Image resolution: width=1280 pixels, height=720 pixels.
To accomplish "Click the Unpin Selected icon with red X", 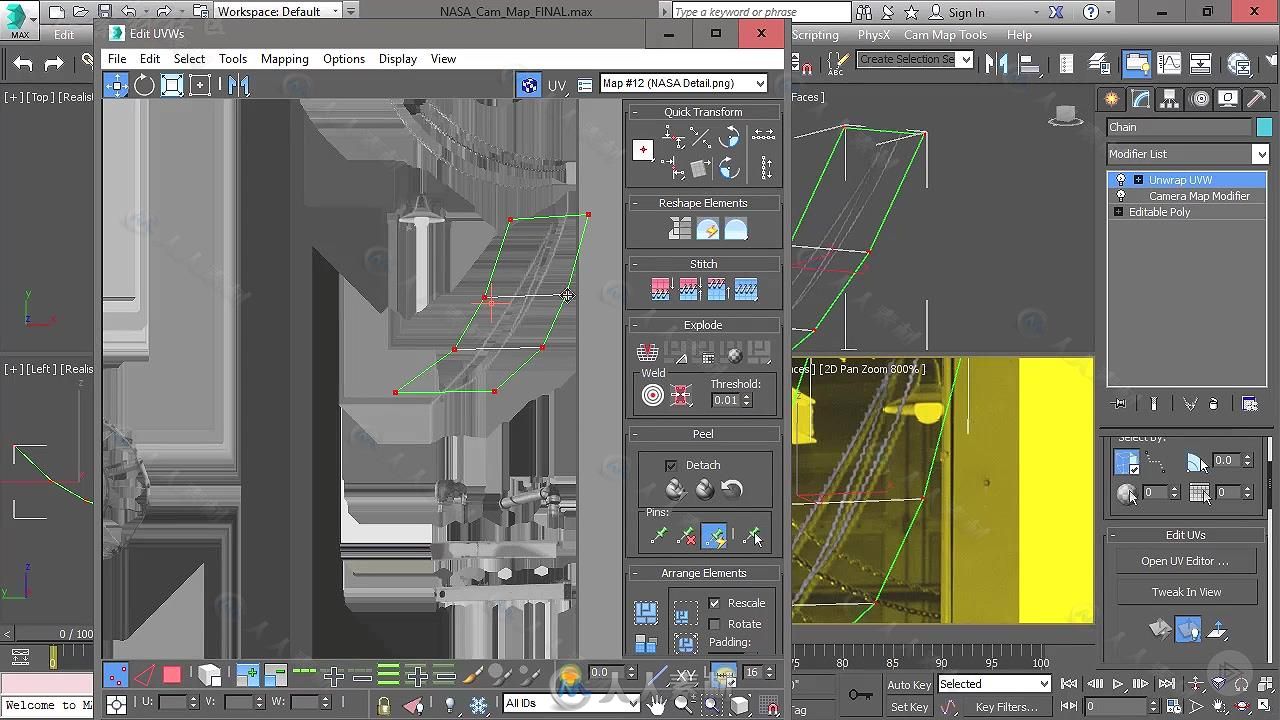I will (x=686, y=537).
